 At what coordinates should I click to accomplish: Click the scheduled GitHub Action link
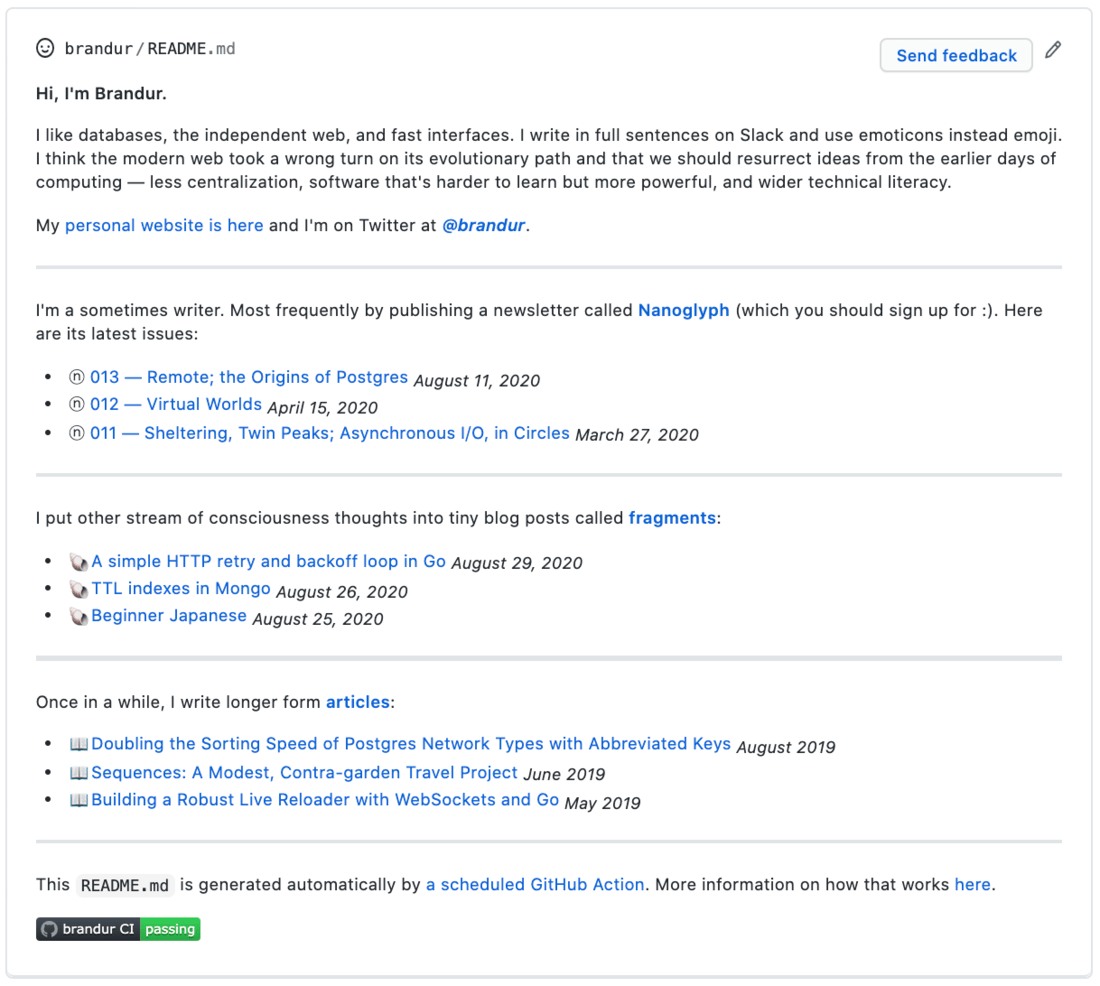pyautogui.click(x=535, y=884)
